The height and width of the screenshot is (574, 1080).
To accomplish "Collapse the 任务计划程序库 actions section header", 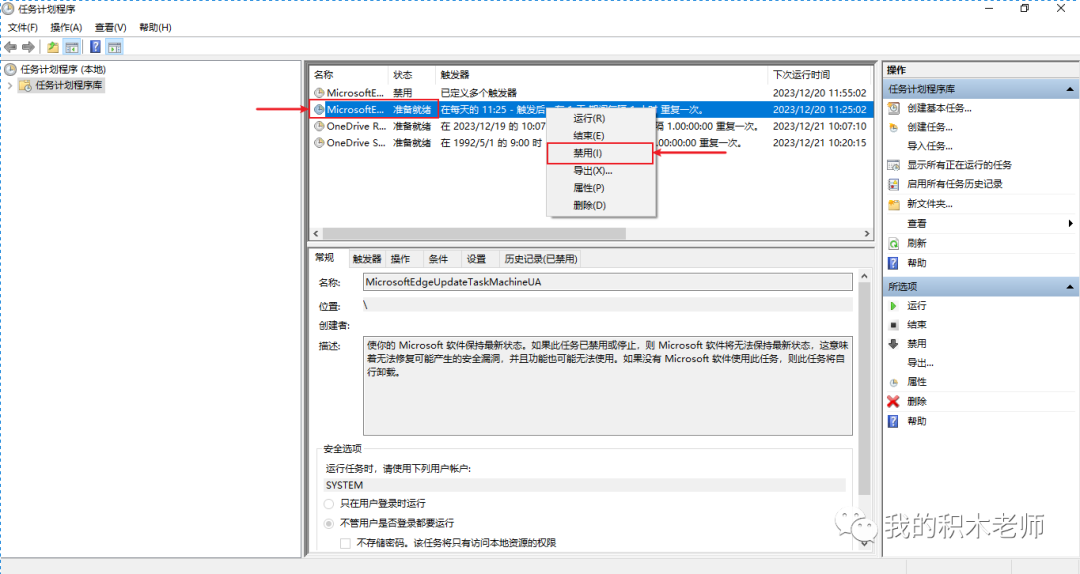I will [x=1070, y=89].
